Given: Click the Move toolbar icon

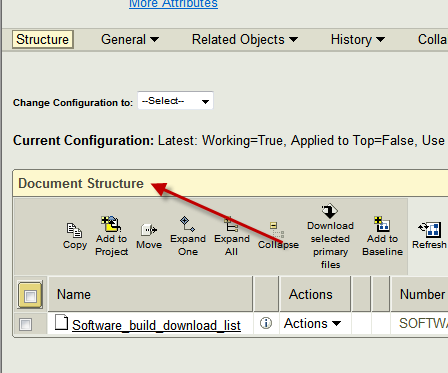Looking at the screenshot, I should [x=149, y=230].
